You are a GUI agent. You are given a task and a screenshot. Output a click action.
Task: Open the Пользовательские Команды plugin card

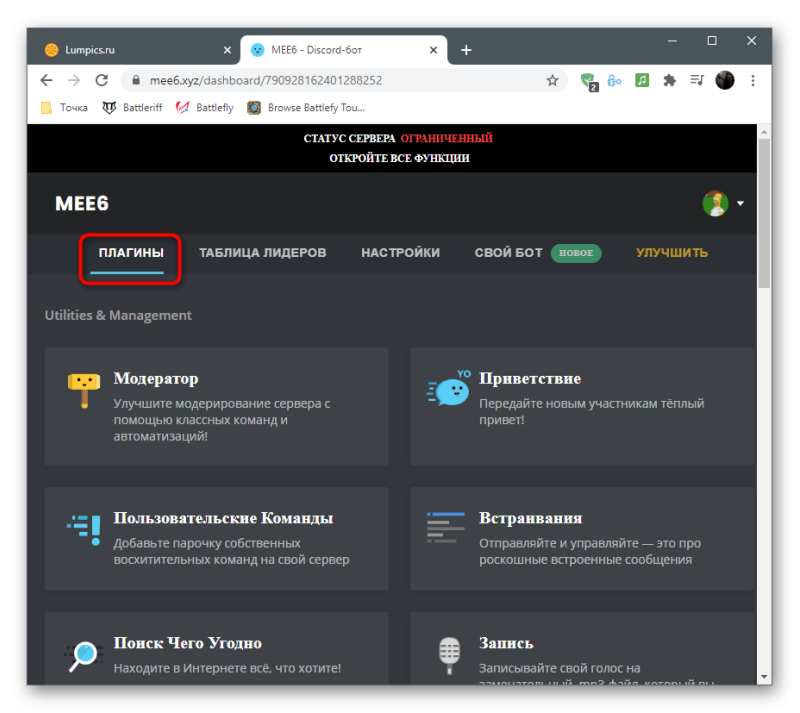[217, 538]
